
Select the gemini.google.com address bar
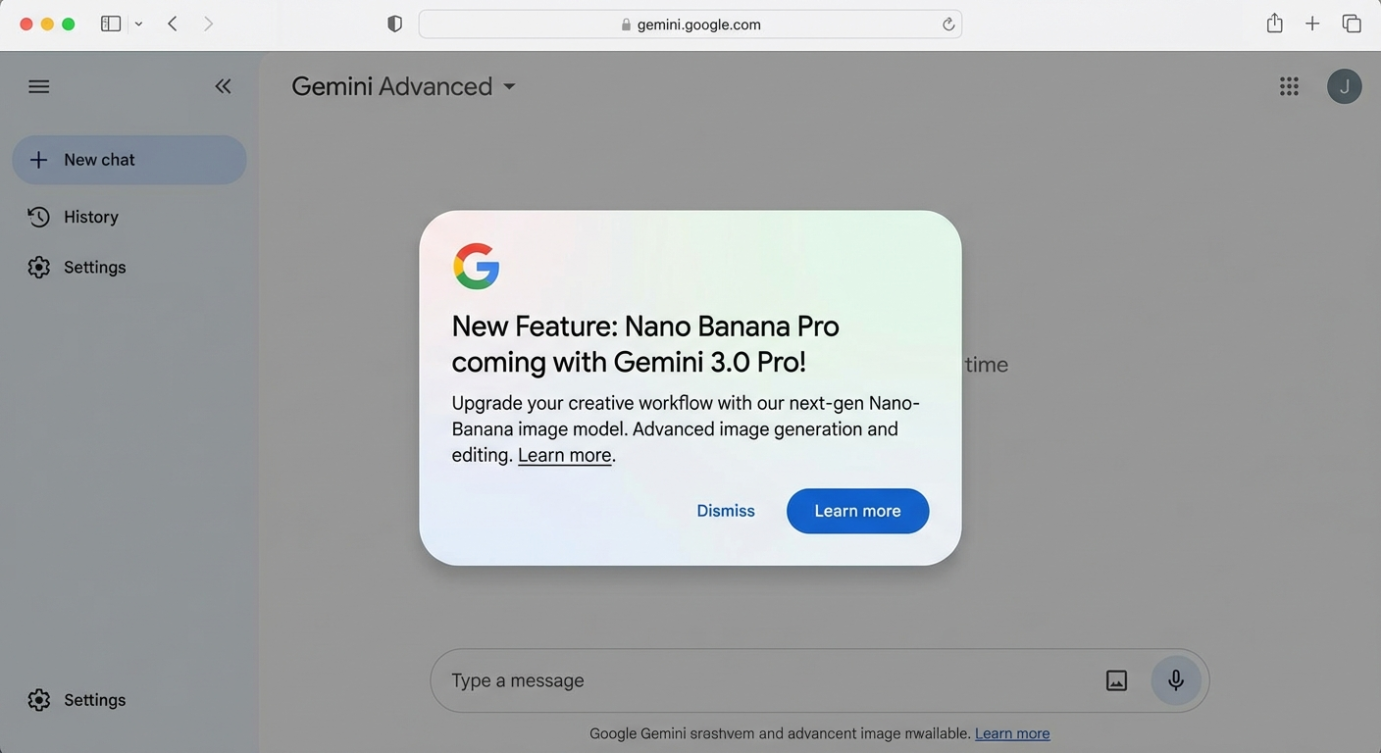(x=690, y=24)
